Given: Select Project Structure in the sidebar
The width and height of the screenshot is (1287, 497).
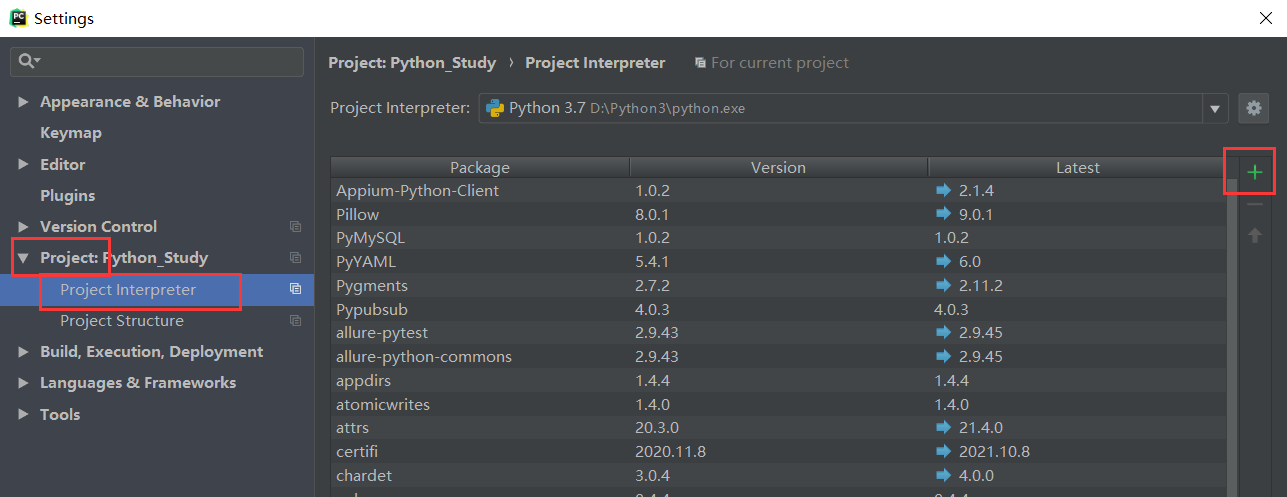Looking at the screenshot, I should pos(122,321).
